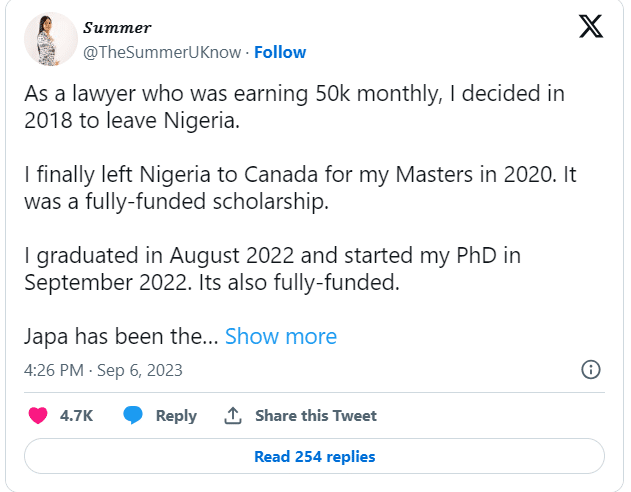This screenshot has width=631, height=492.
Task: Select Share this Tweet
Action: click(x=316, y=415)
